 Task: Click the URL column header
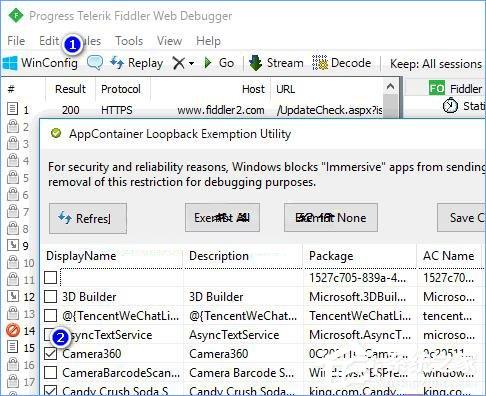pyautogui.click(x=327, y=89)
